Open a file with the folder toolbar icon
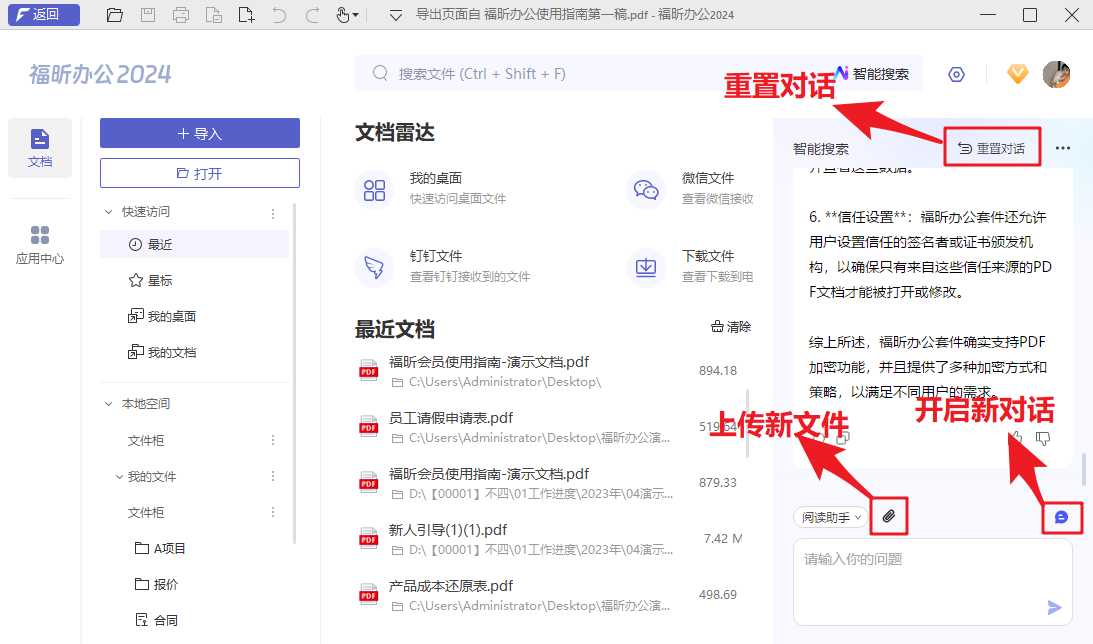 tap(115, 15)
